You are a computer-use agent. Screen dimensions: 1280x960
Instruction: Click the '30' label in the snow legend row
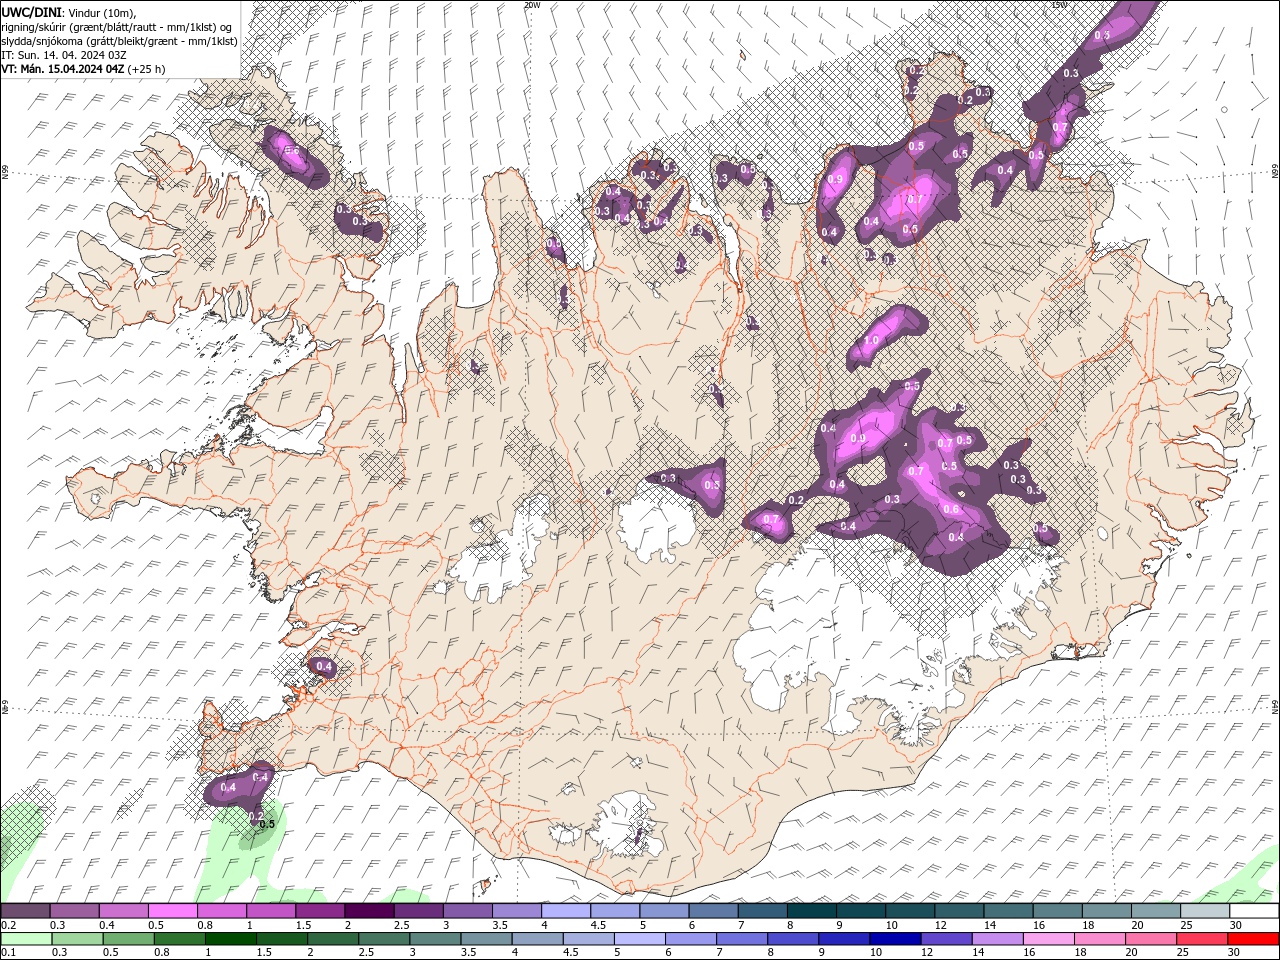[x=1236, y=925]
